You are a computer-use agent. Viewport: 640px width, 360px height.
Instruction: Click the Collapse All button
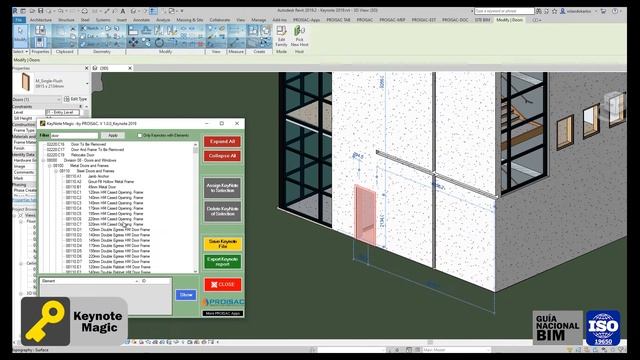coord(222,156)
